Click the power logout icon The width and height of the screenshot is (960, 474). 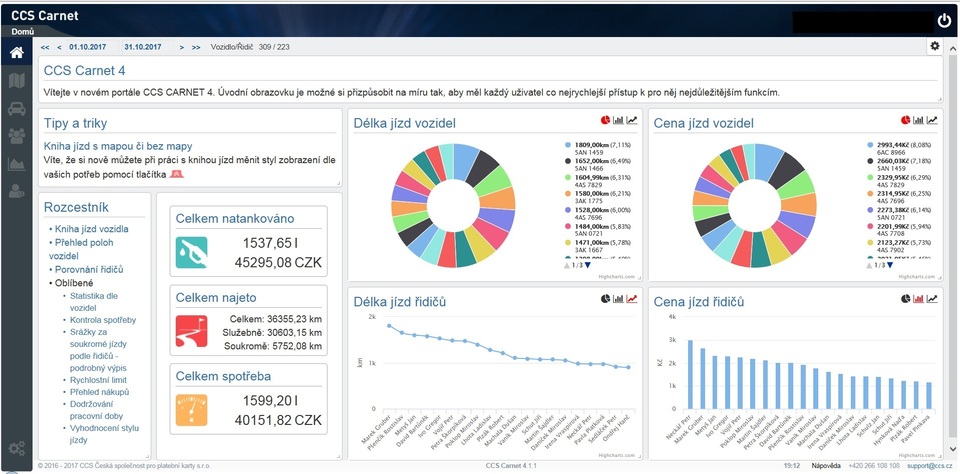pyautogui.click(x=943, y=21)
